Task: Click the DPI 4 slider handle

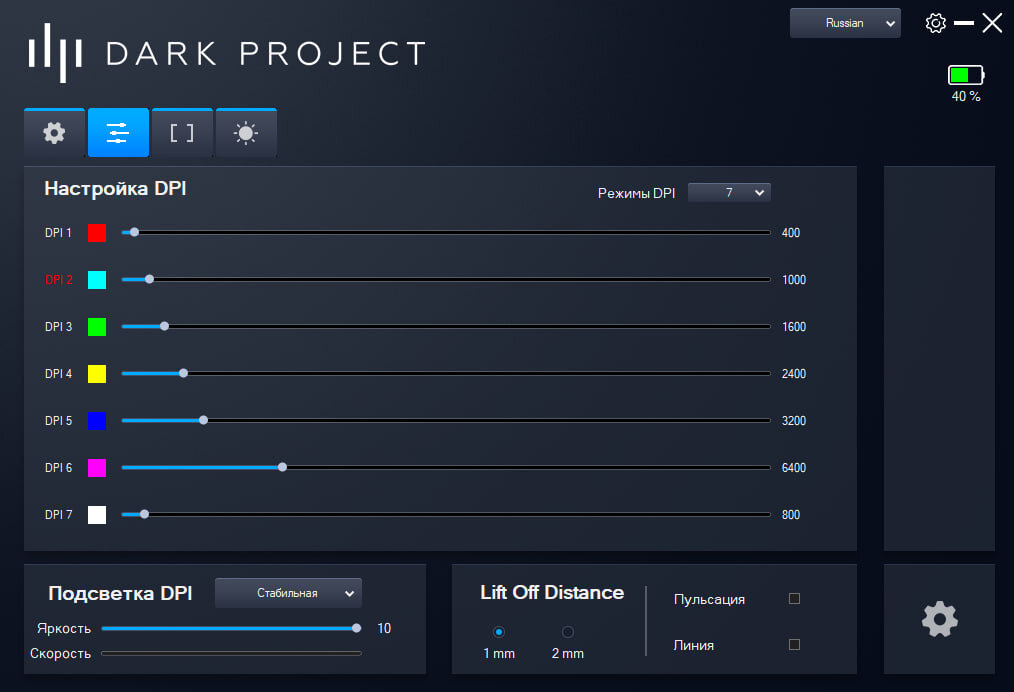Action: pos(184,373)
